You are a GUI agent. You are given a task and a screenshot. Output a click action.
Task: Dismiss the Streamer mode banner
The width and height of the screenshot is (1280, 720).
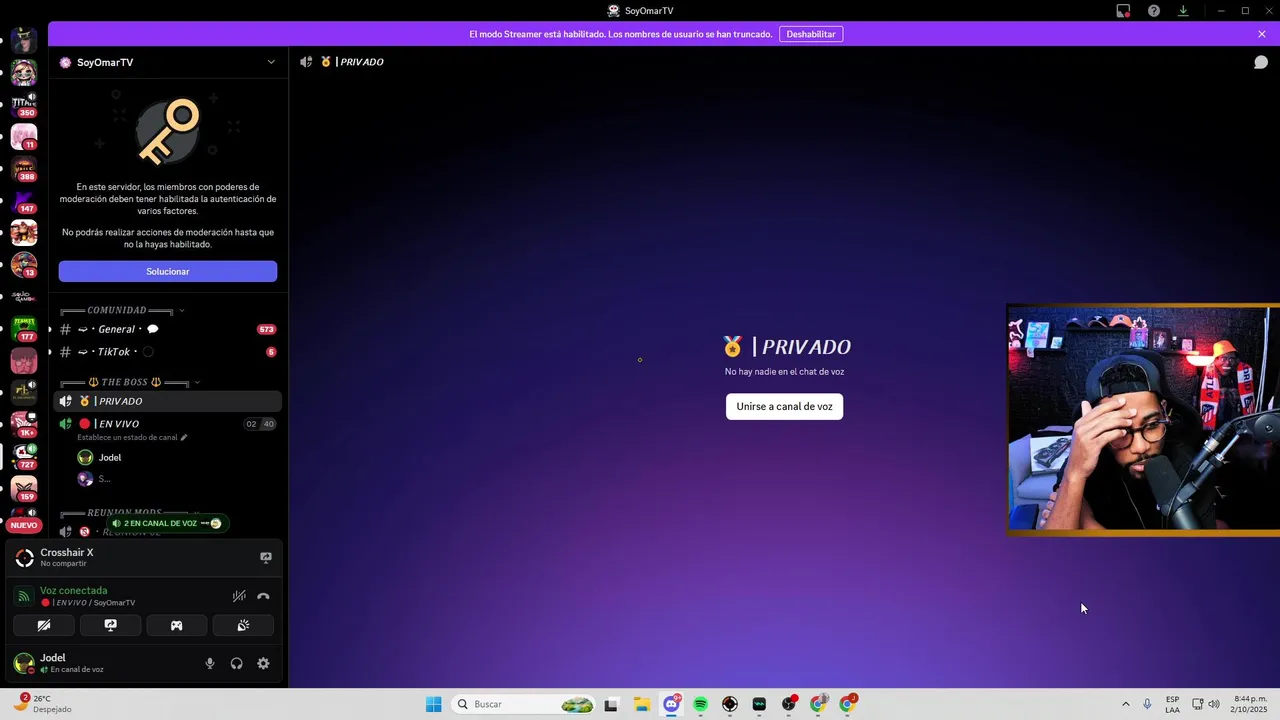coord(1262,34)
